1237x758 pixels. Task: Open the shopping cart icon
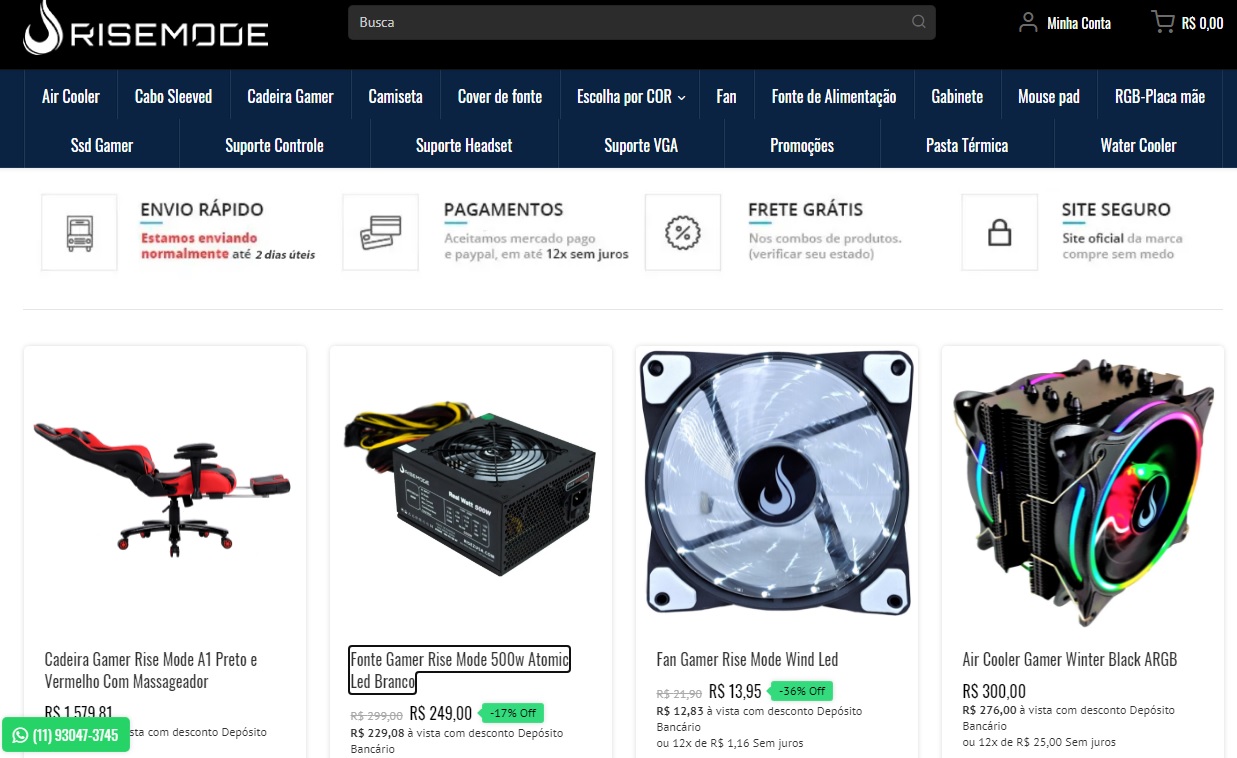click(1162, 22)
